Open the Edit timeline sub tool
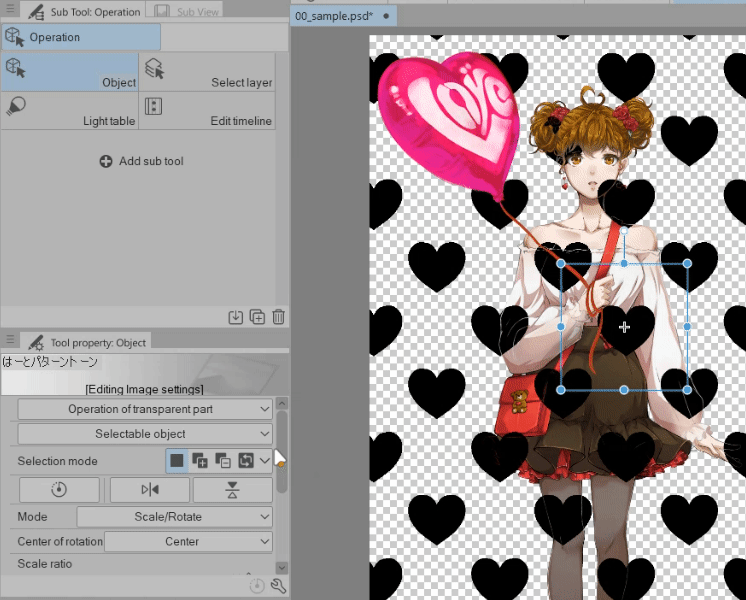The height and width of the screenshot is (600, 746). click(x=208, y=110)
